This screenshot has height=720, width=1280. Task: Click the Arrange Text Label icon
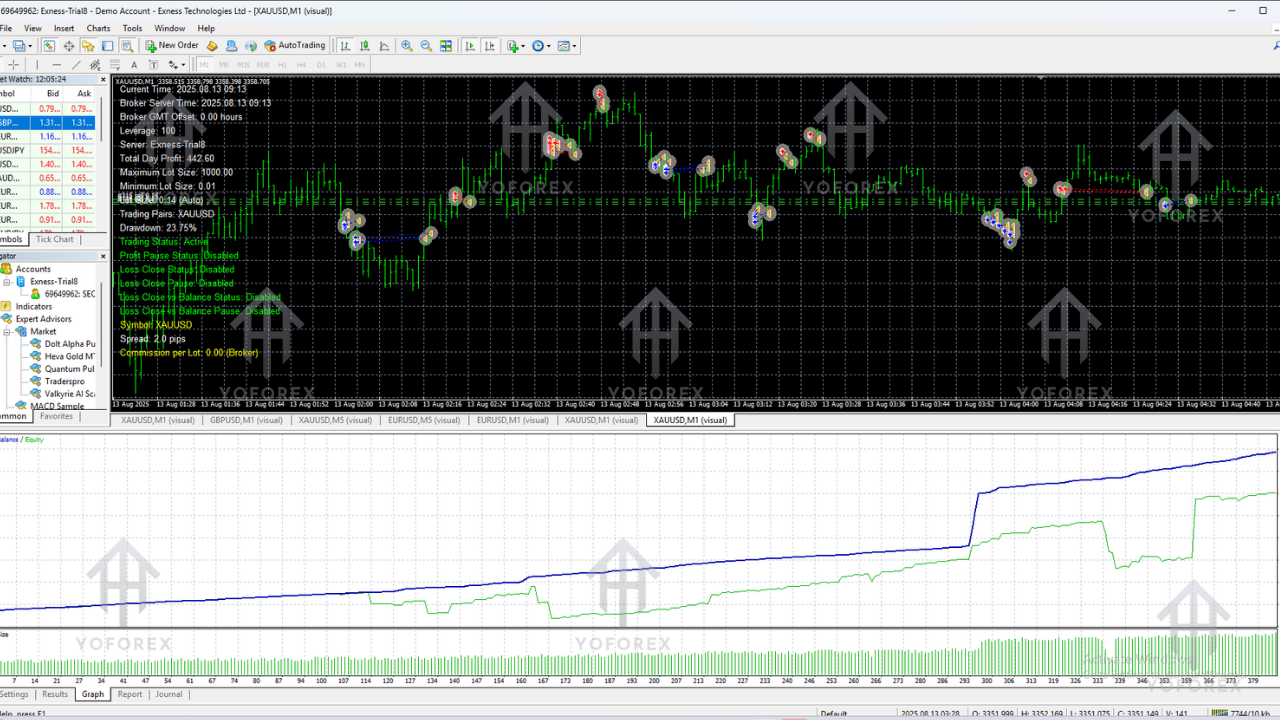(x=152, y=65)
